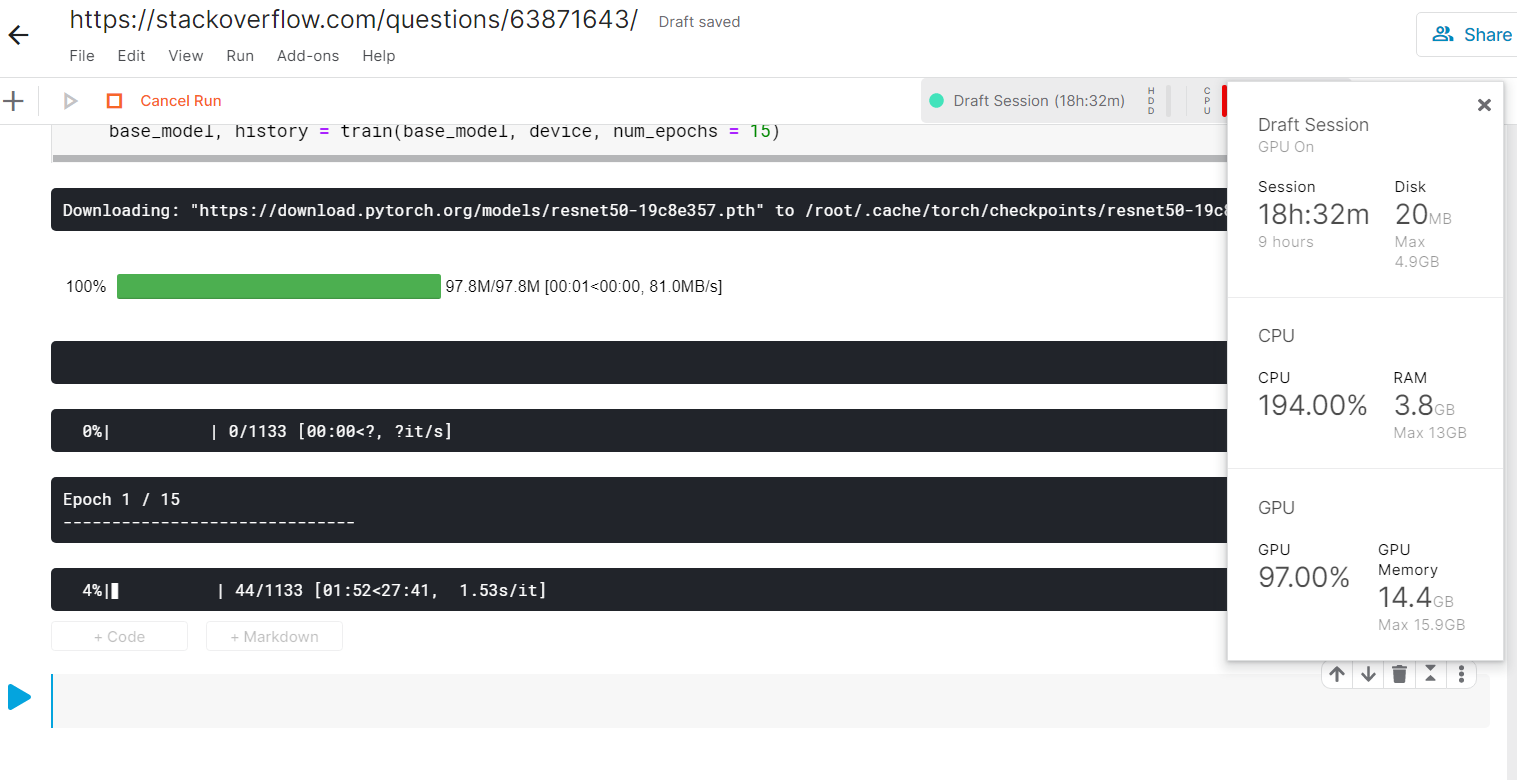This screenshot has height=780, width=1517.
Task: Open the Help menu
Action: [x=379, y=56]
